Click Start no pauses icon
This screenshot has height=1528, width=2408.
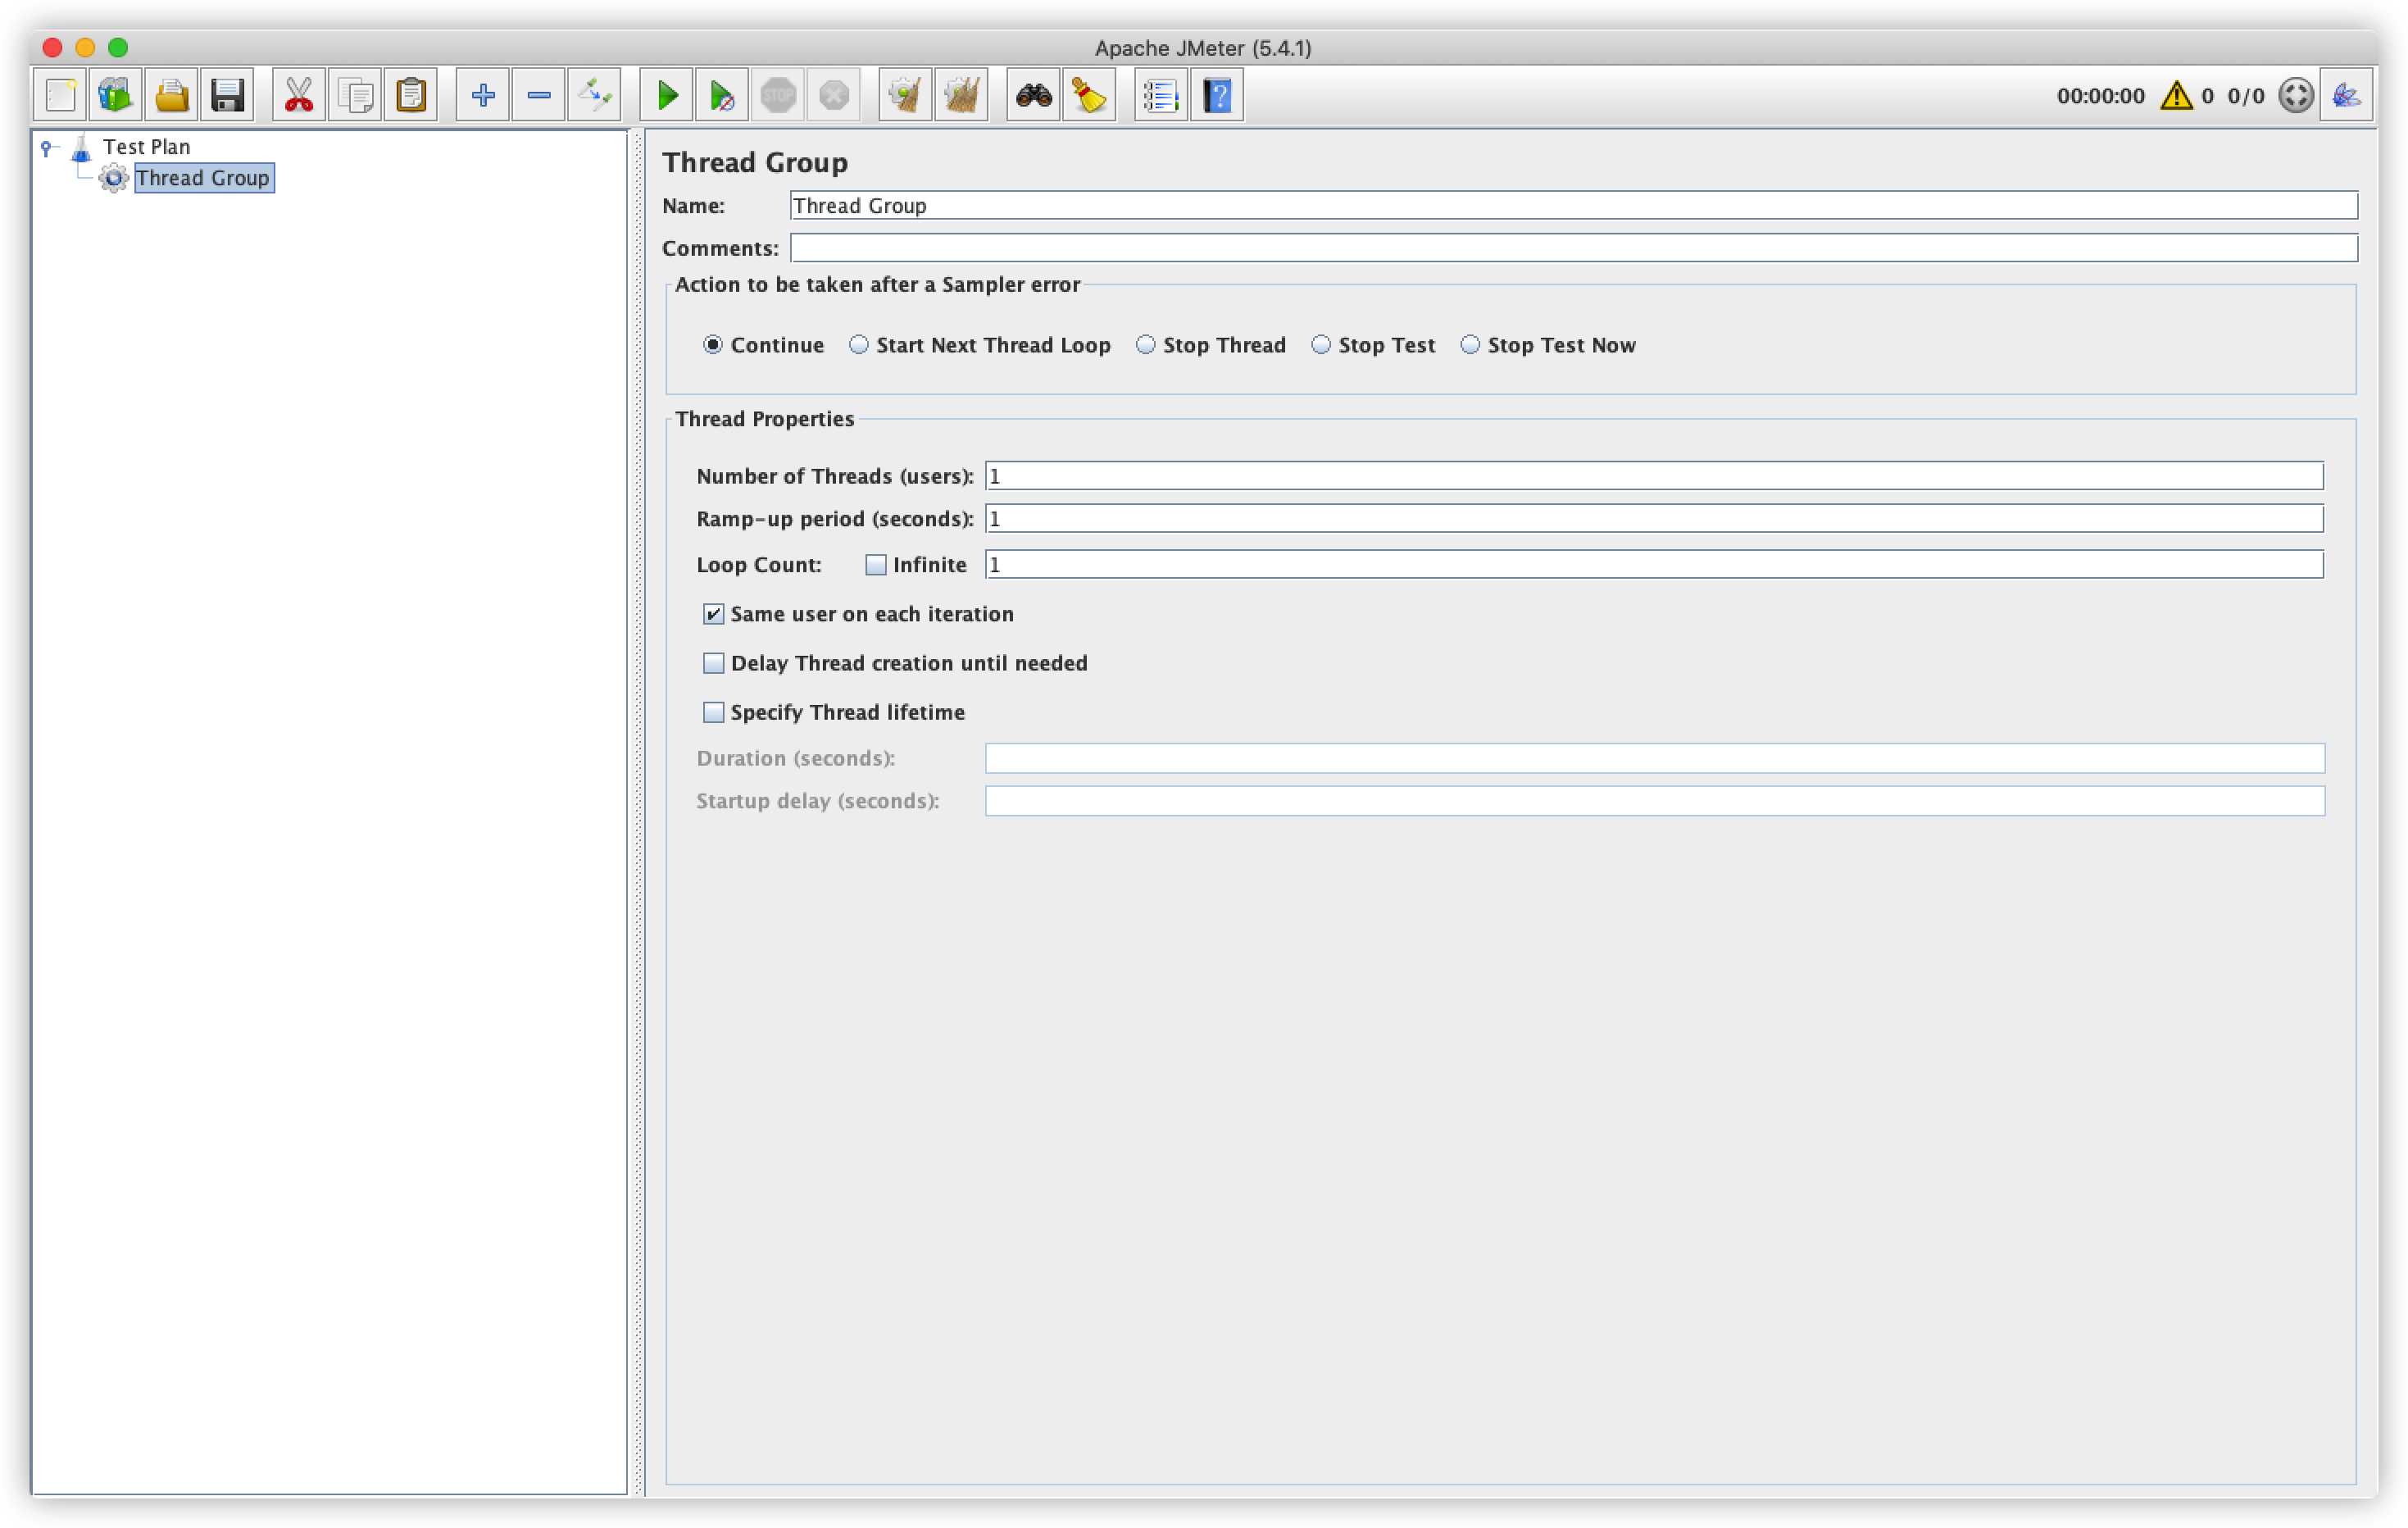click(721, 95)
